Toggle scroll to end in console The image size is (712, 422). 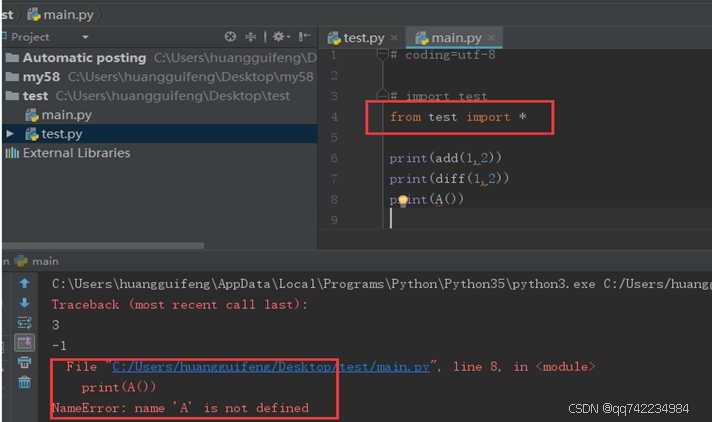coord(25,343)
